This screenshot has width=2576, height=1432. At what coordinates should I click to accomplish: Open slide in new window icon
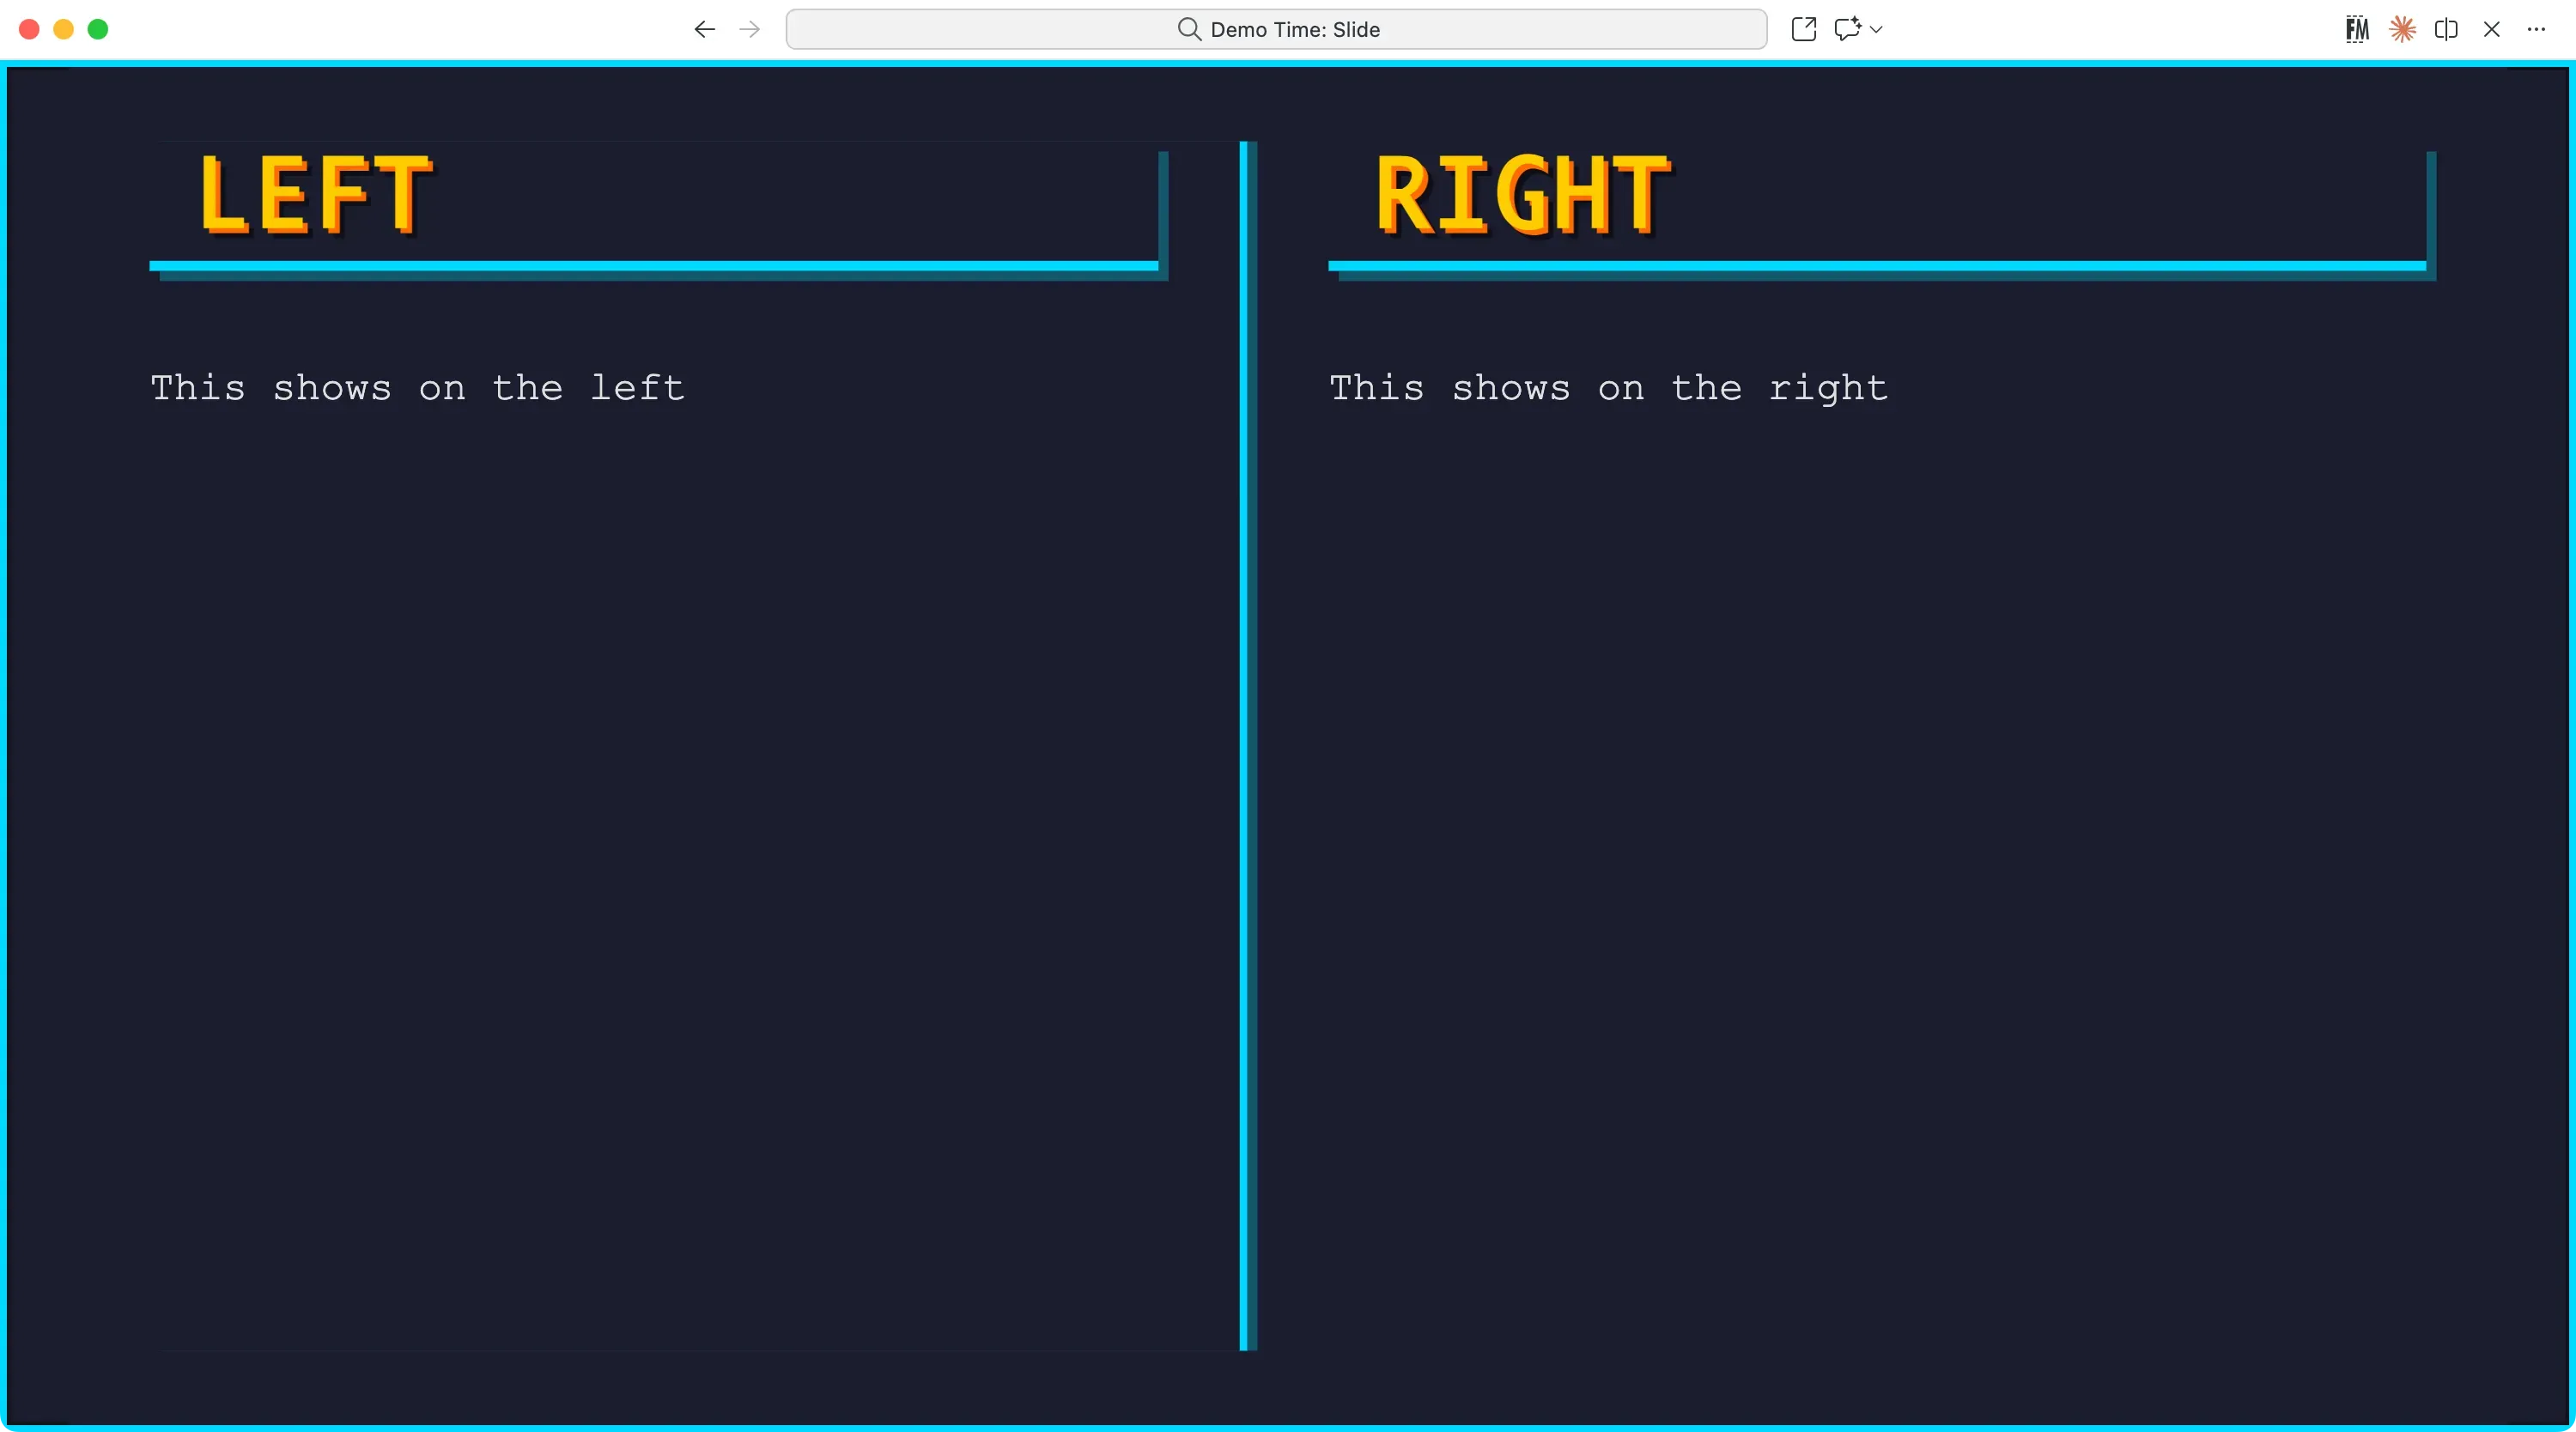[x=1803, y=30]
